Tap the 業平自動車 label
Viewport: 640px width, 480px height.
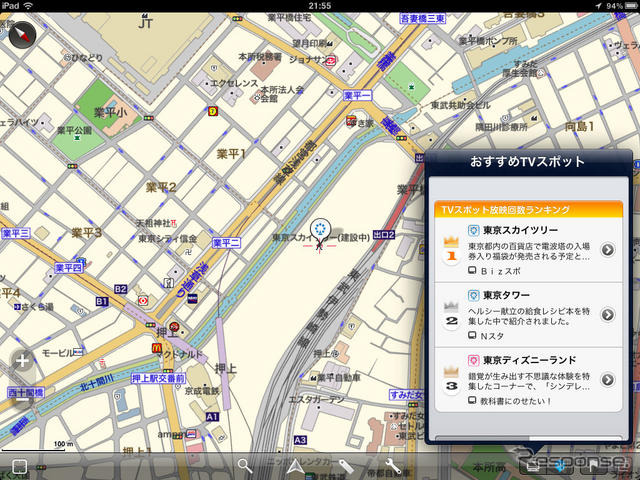pyautogui.click(x=338, y=378)
